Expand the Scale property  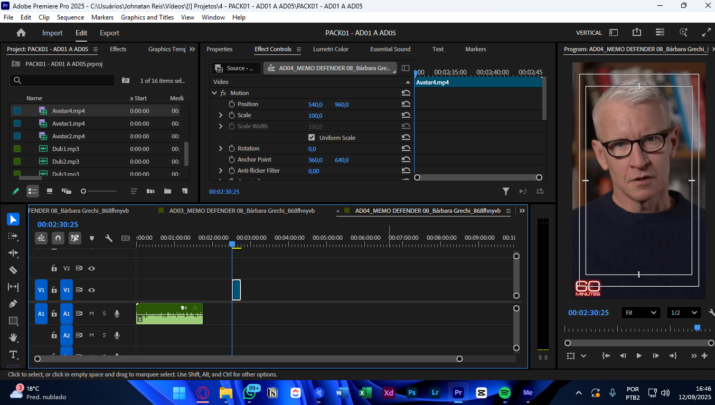pyautogui.click(x=221, y=115)
